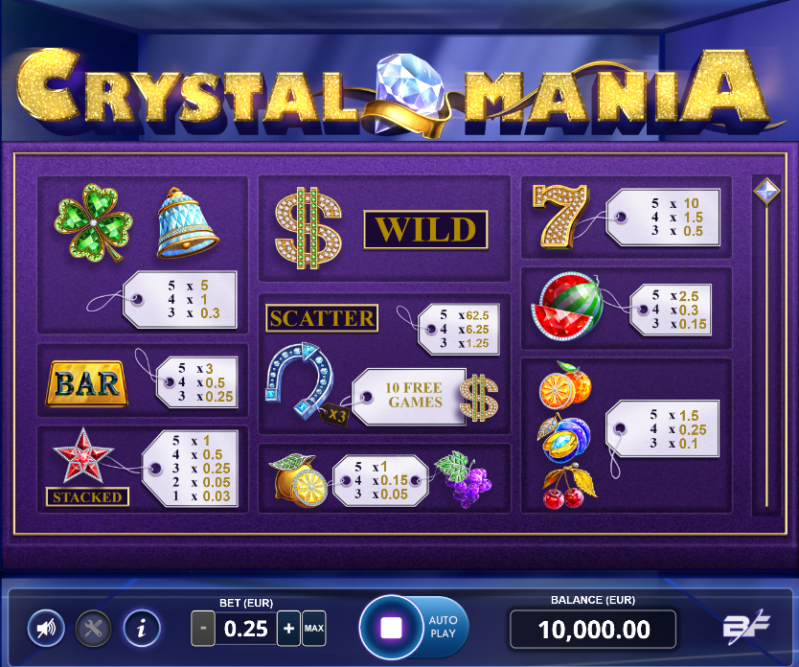
Task: Stop the spin with the square button
Action: click(391, 628)
